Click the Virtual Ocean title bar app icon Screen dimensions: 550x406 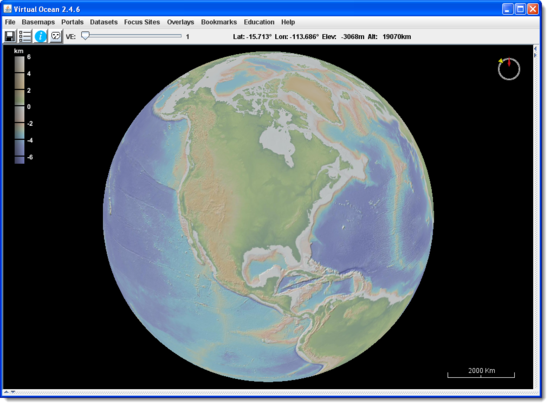pyautogui.click(x=8, y=9)
